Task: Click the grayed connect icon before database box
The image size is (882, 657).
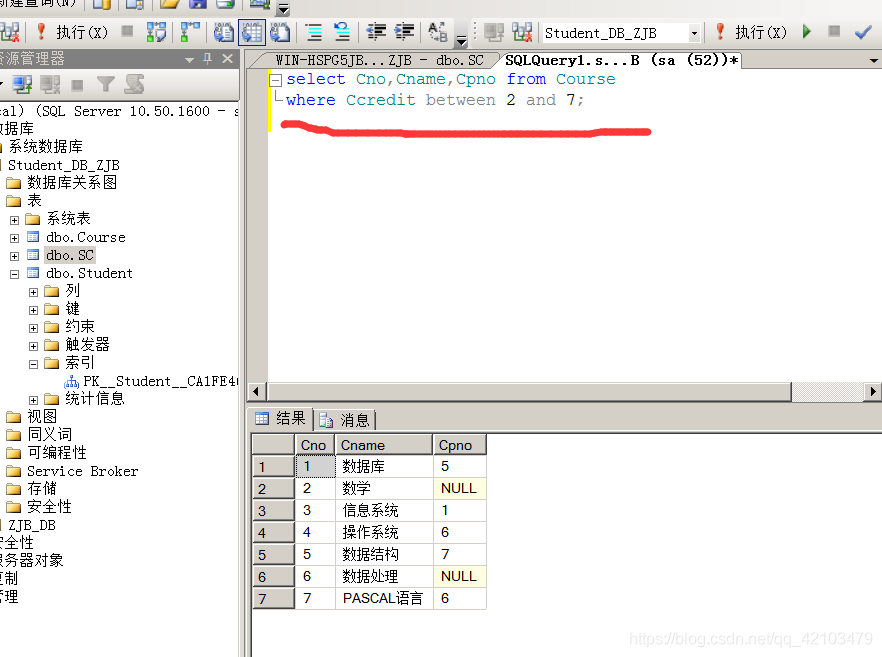Action: (x=493, y=32)
